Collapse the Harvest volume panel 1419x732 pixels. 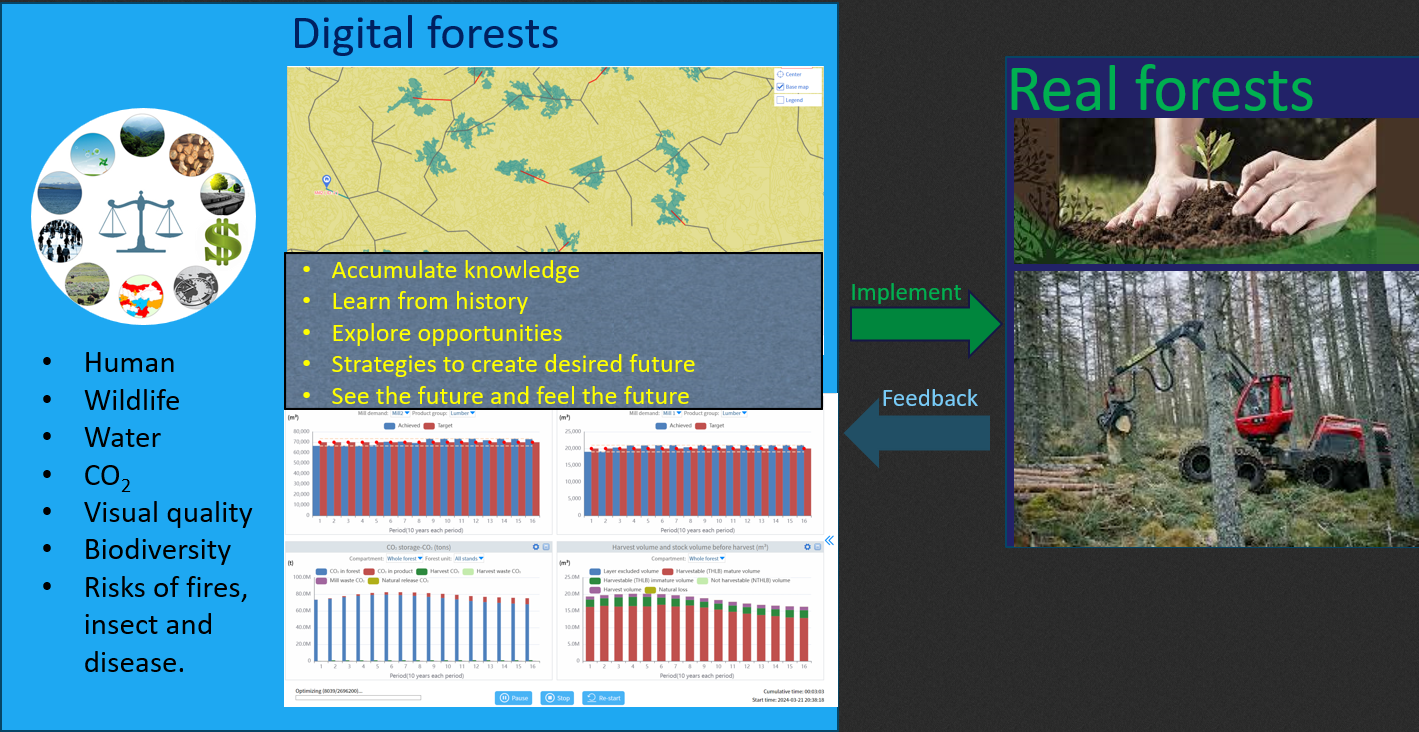coord(818,547)
